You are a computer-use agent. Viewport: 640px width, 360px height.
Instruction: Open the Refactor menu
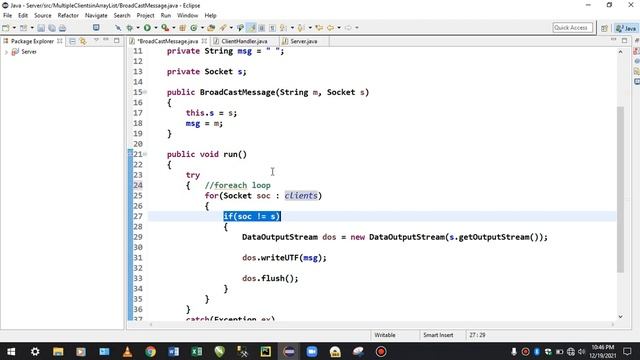[x=68, y=16]
